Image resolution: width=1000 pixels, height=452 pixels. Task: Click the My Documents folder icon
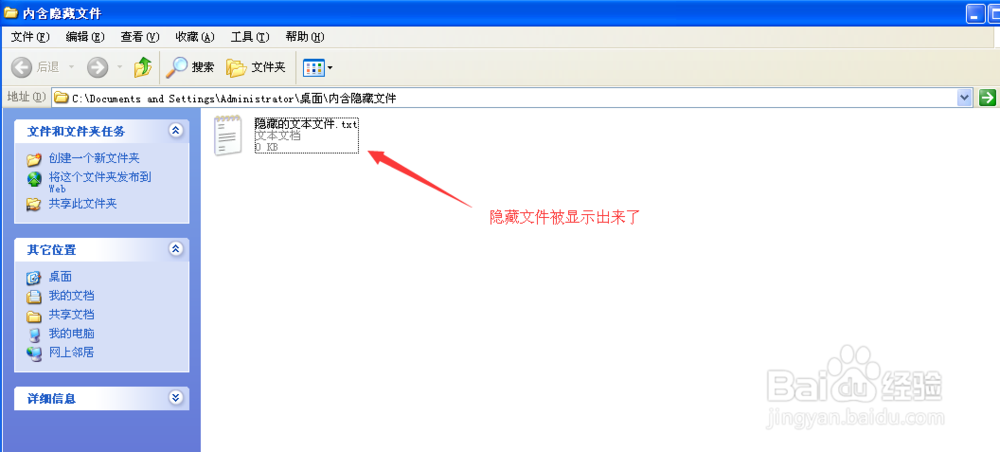34,297
